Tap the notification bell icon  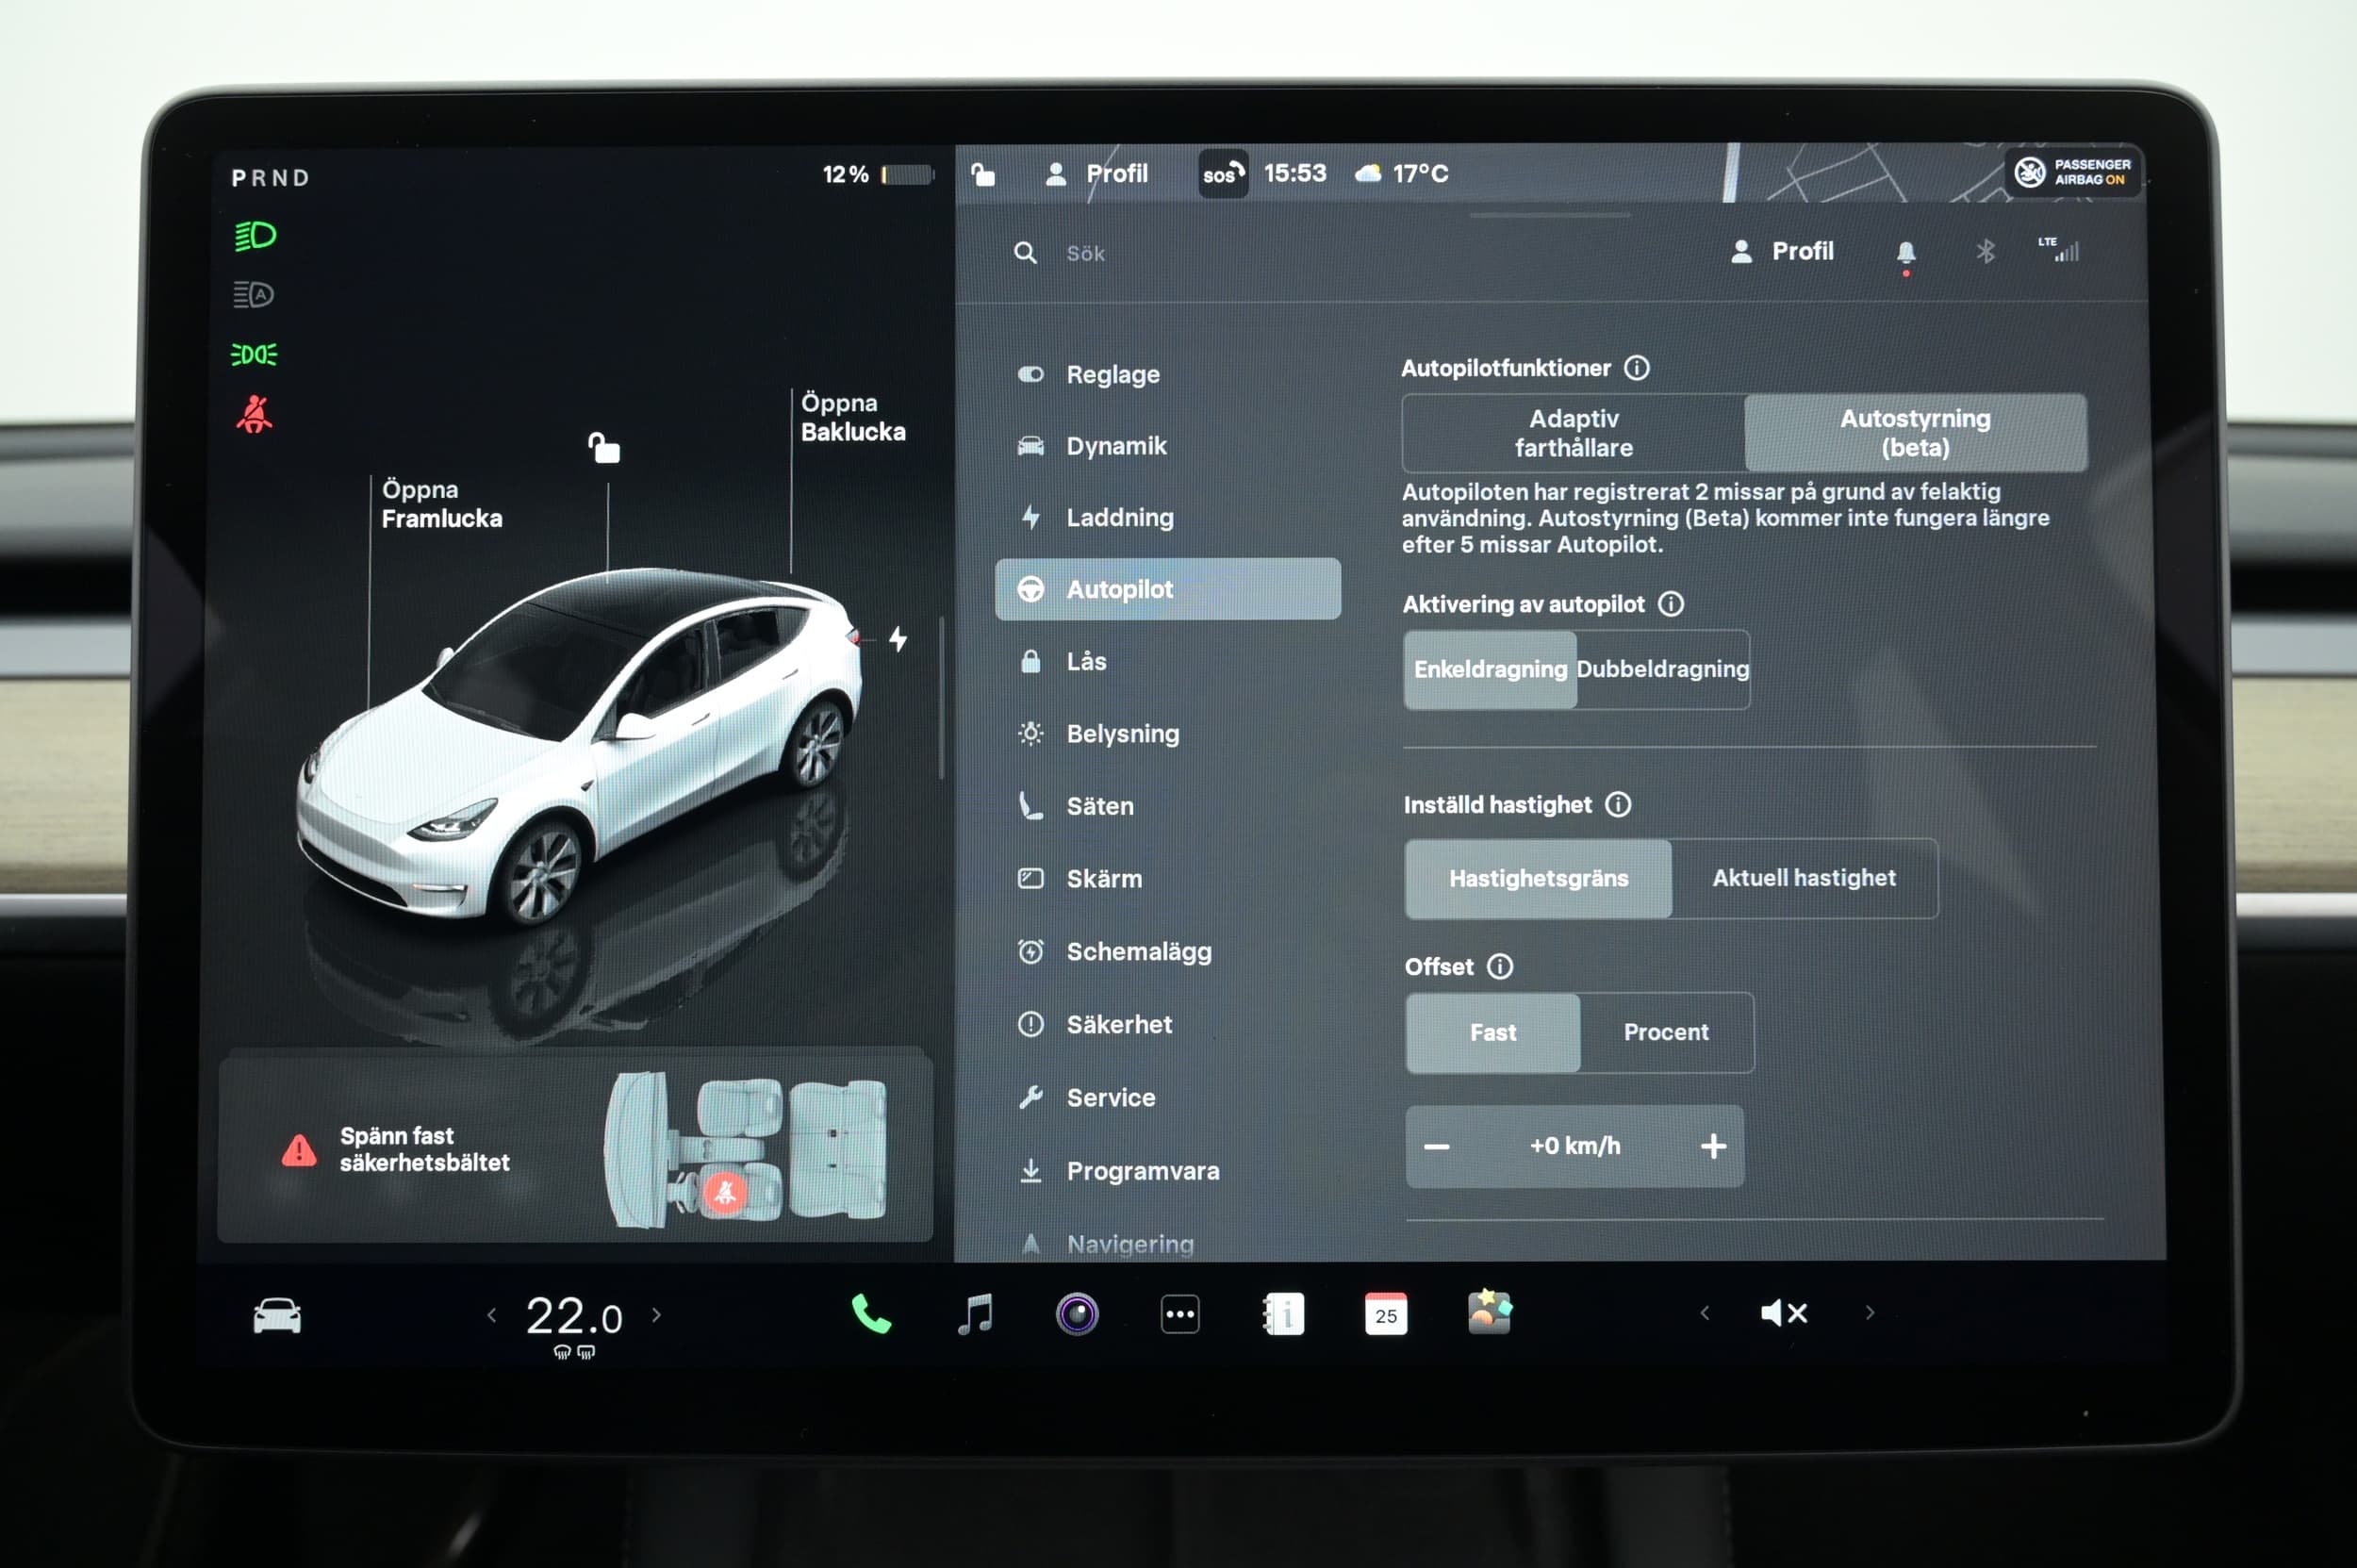(1906, 253)
